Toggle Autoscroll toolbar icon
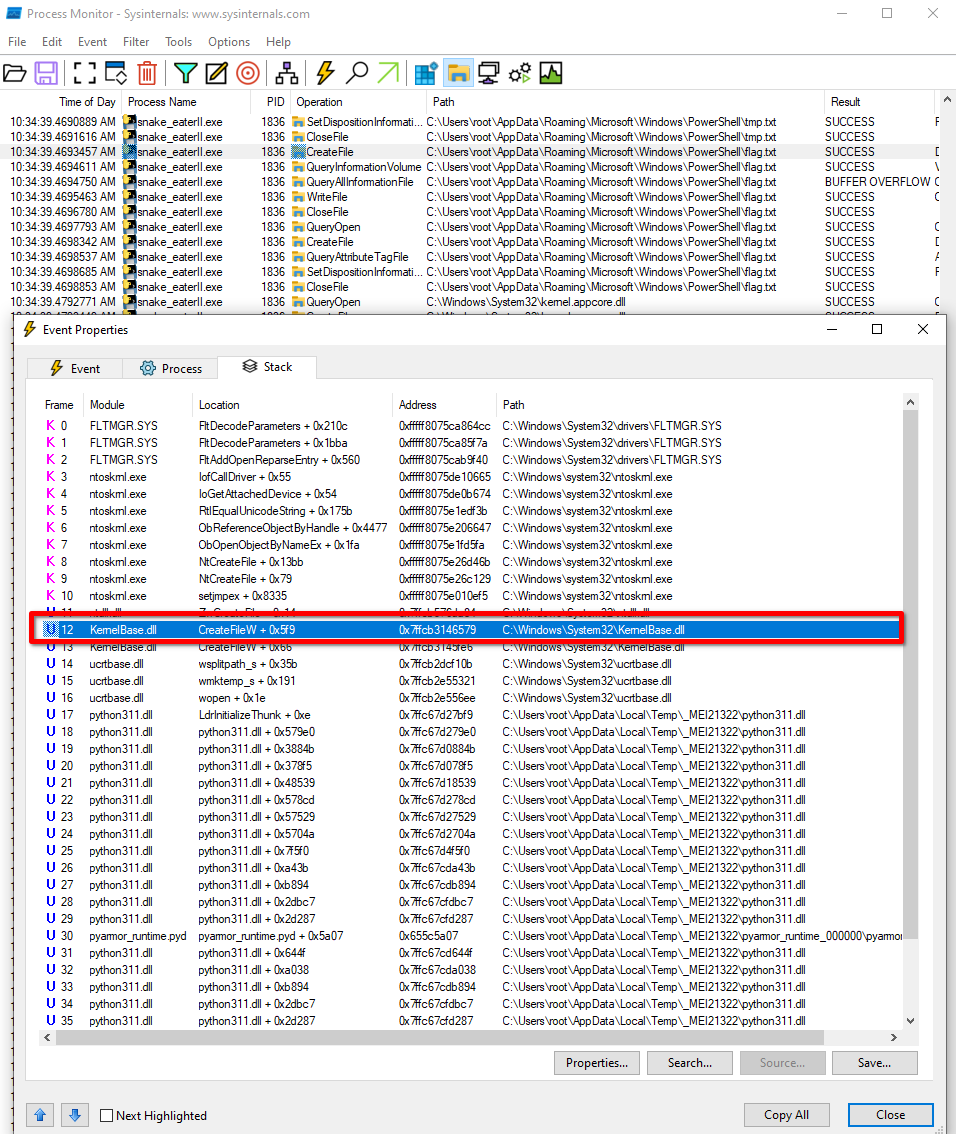The width and height of the screenshot is (956, 1134). [116, 73]
